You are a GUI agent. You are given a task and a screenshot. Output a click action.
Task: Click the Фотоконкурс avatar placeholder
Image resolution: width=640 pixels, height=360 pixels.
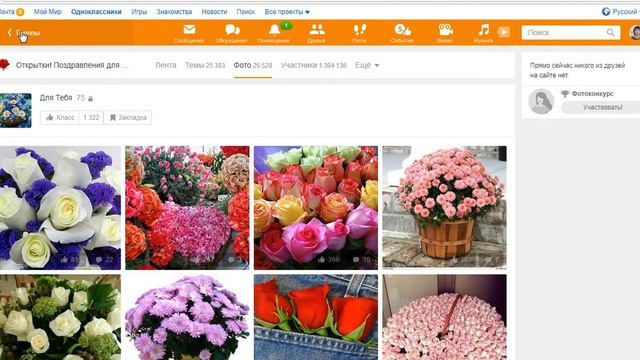tap(541, 101)
